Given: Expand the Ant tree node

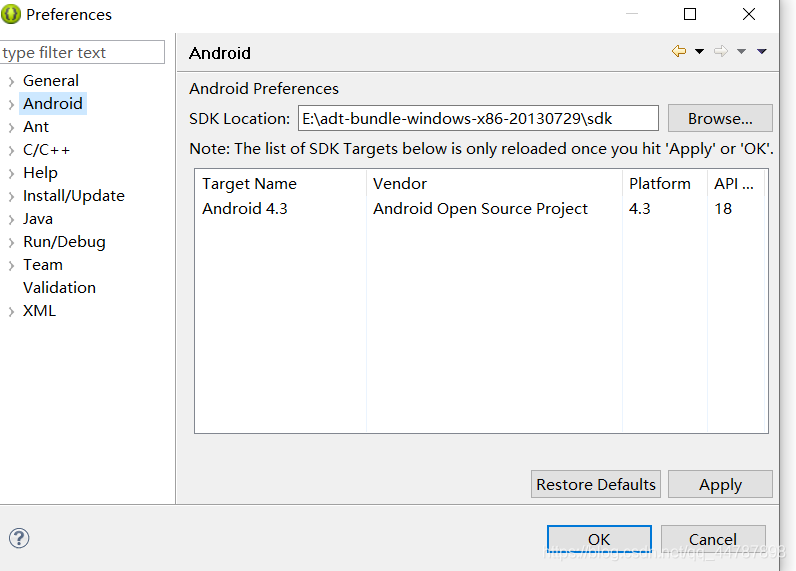Looking at the screenshot, I should pyautogui.click(x=11, y=127).
